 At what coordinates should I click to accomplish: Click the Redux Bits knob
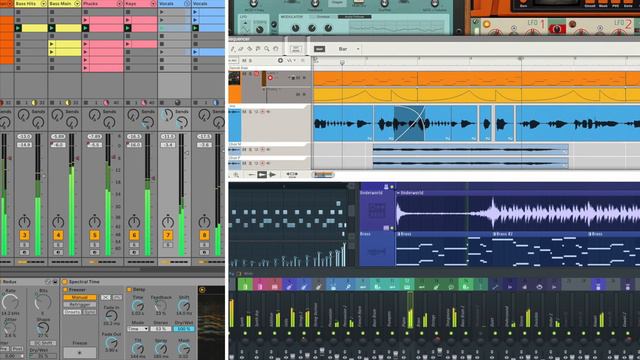(x=42, y=302)
